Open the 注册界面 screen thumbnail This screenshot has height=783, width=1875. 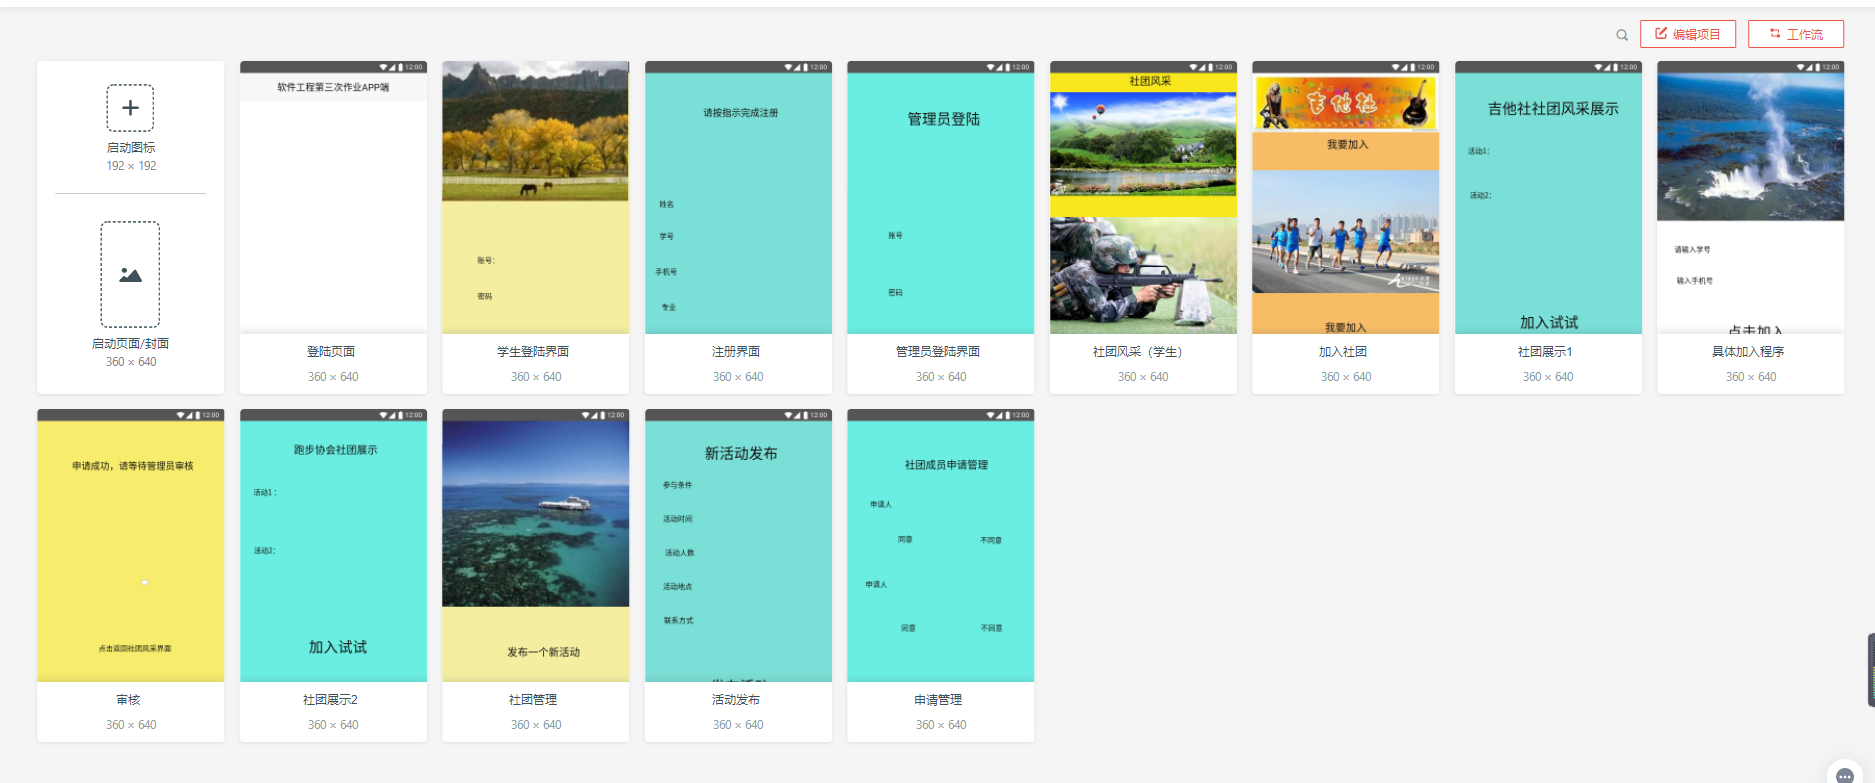click(738, 197)
